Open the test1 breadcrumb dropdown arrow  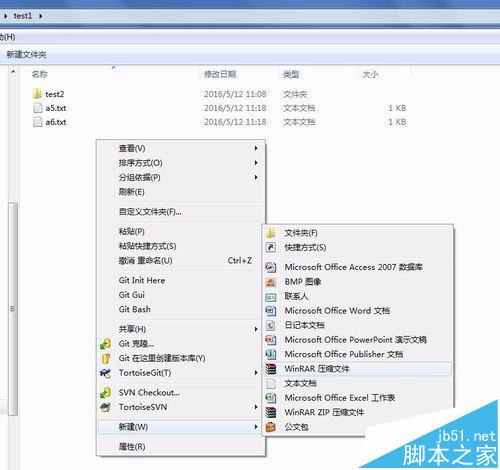[x=40, y=16]
